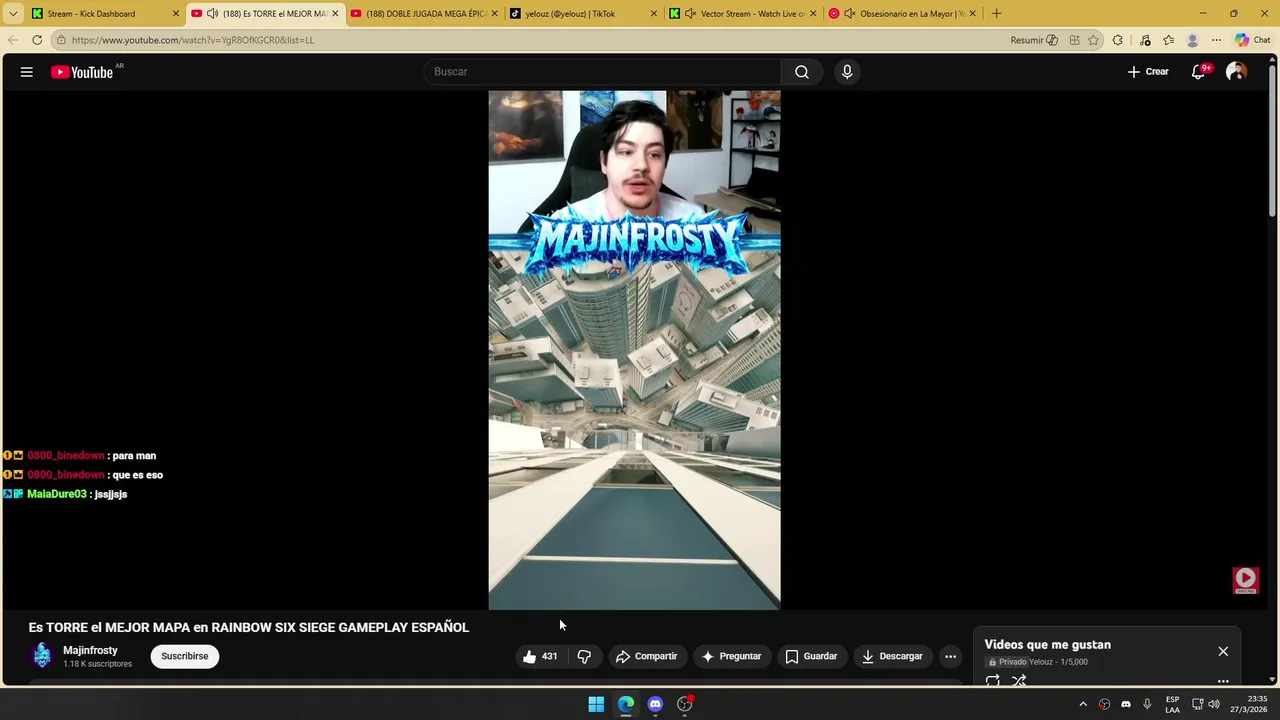View site information lock icon
1280x720 pixels.
tap(61, 40)
